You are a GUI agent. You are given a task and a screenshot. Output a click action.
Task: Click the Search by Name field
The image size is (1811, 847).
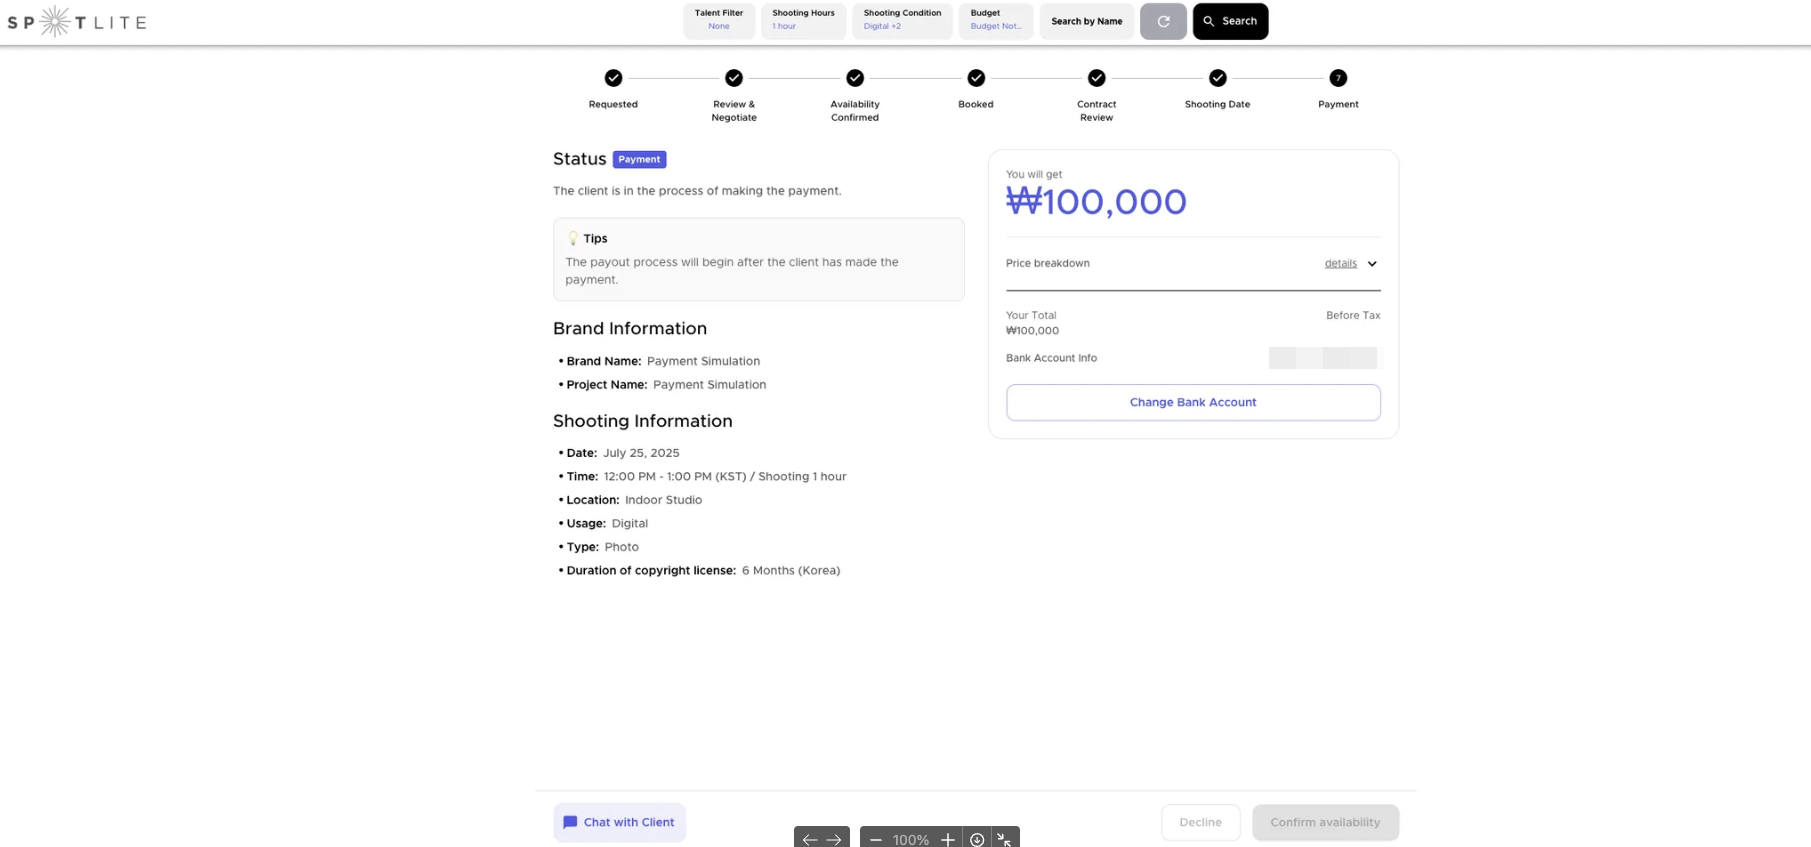[1086, 21]
